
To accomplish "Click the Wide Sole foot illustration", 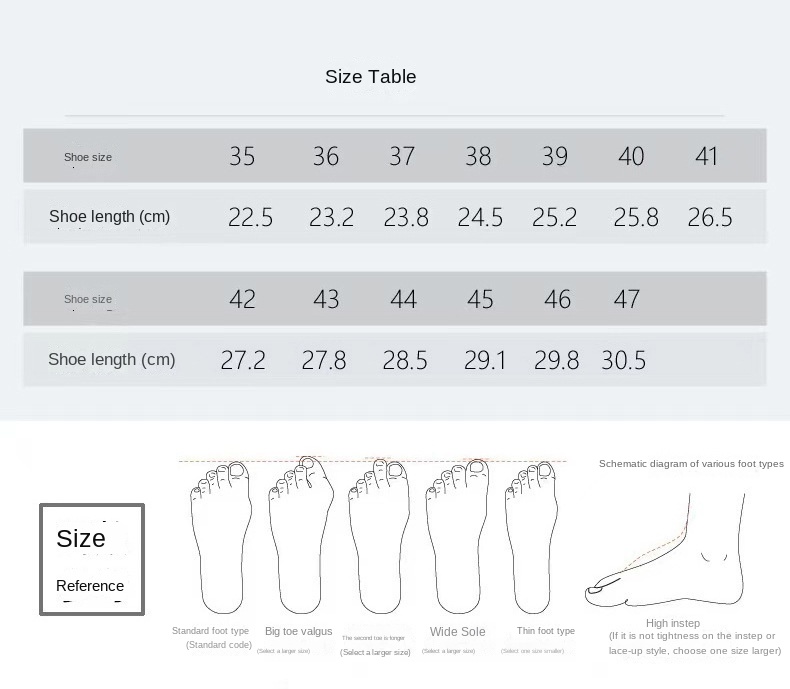I will (457, 540).
